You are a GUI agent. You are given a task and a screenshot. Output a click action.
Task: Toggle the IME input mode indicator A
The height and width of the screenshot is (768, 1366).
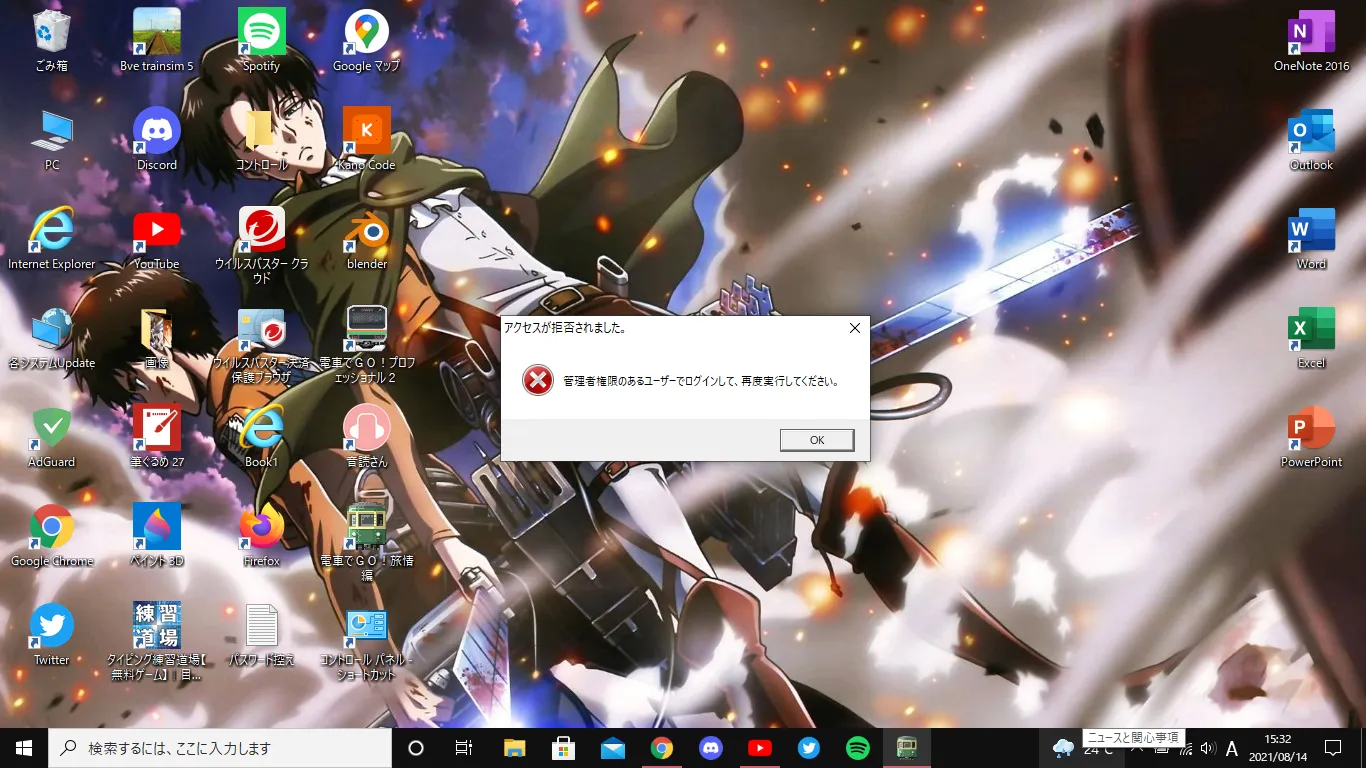tap(1231, 748)
